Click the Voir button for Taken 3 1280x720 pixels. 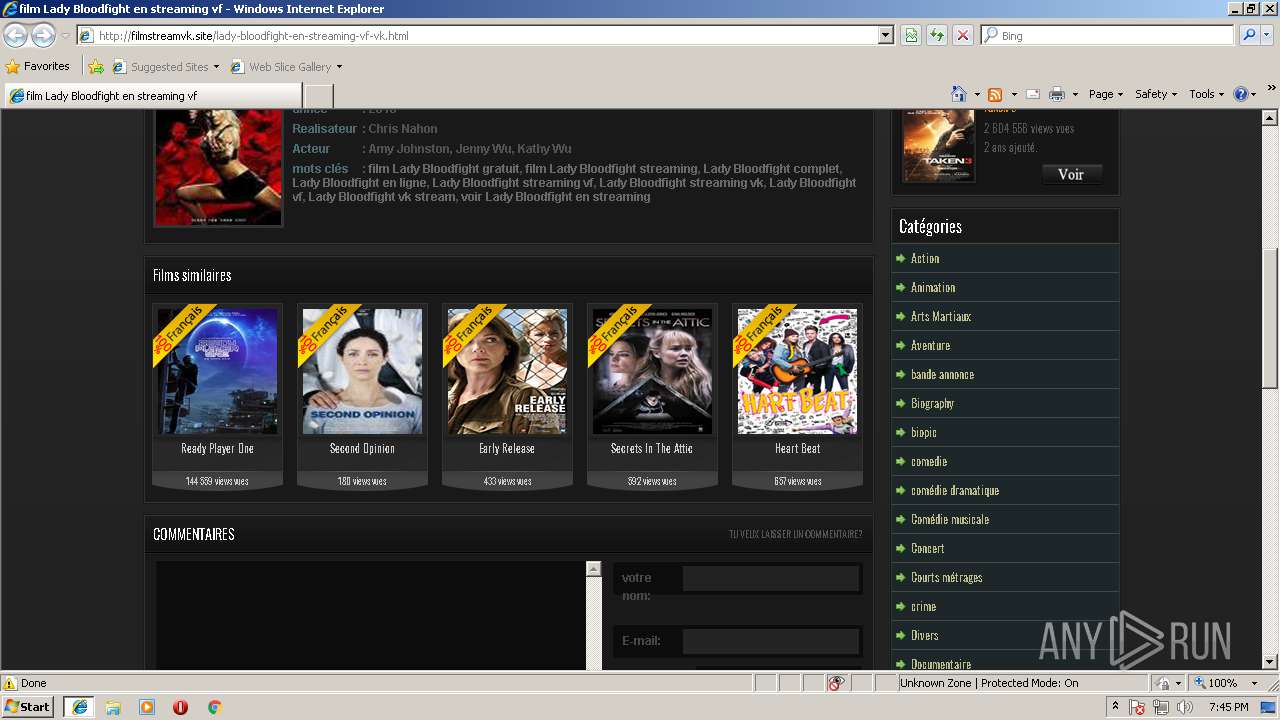[1071, 174]
